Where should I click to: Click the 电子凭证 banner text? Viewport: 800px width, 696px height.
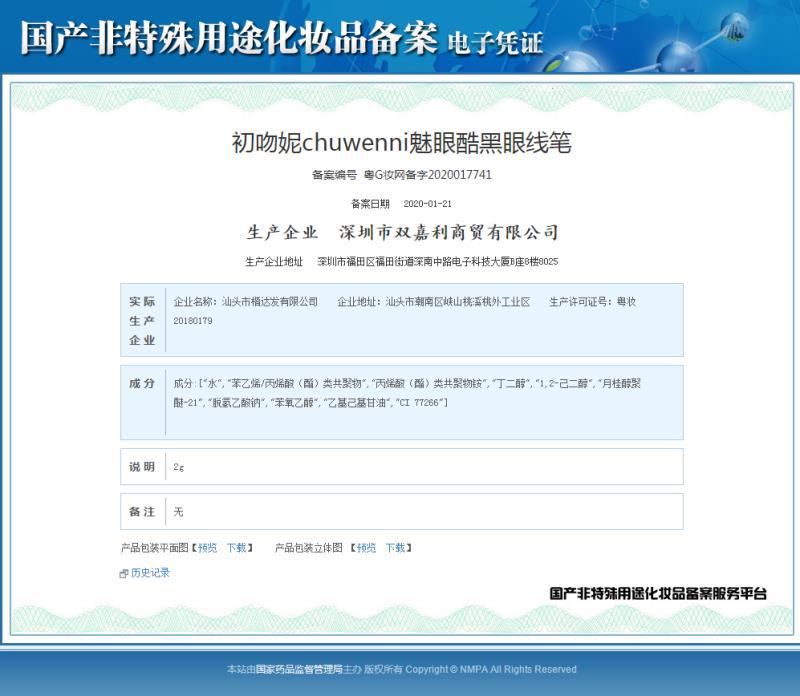pos(495,43)
